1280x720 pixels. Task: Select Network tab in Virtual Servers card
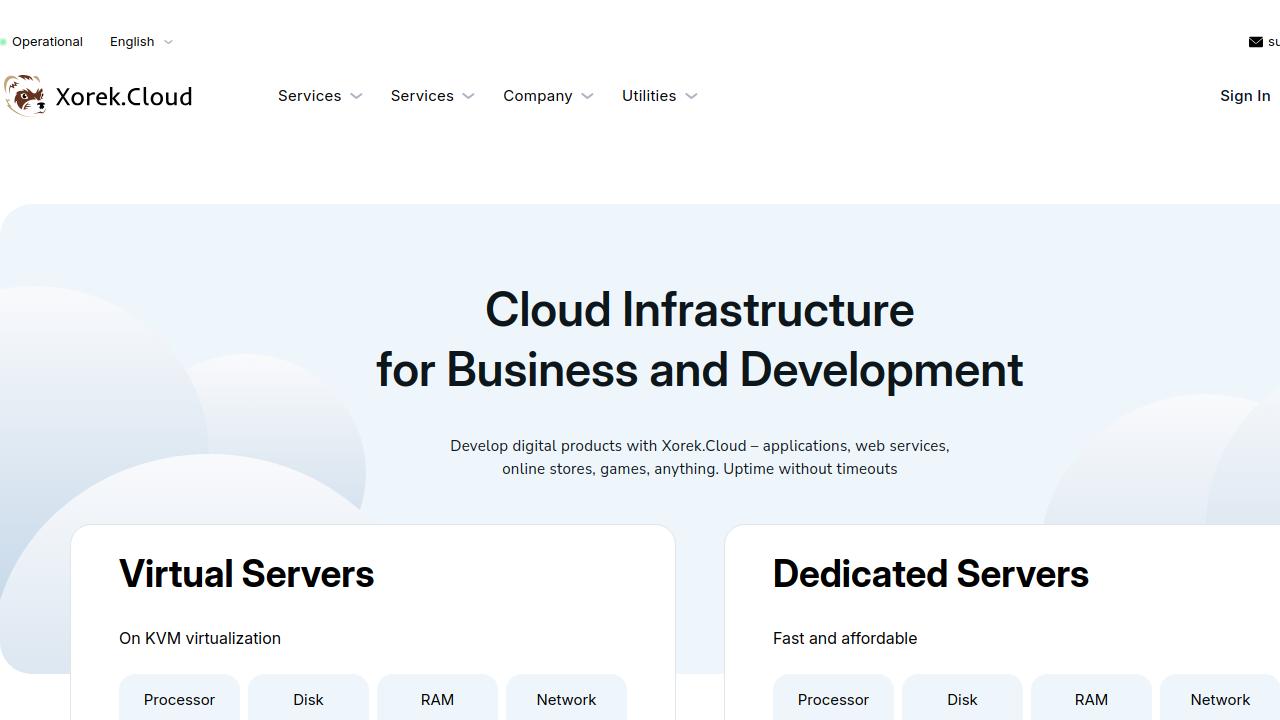pyautogui.click(x=566, y=698)
